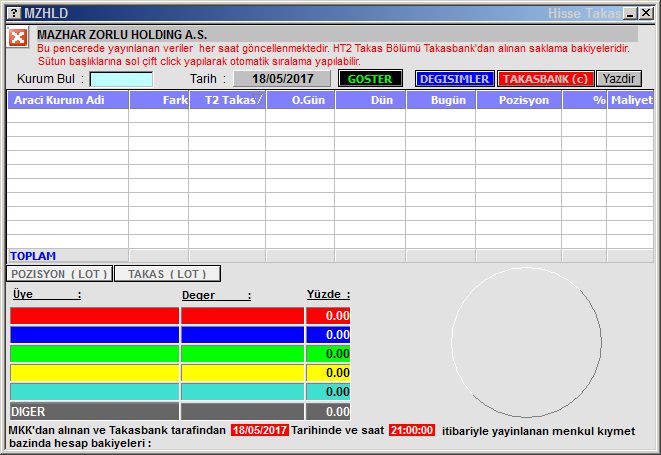
Task: Click the yellow Yüzde value 0.00
Action: tap(328, 373)
